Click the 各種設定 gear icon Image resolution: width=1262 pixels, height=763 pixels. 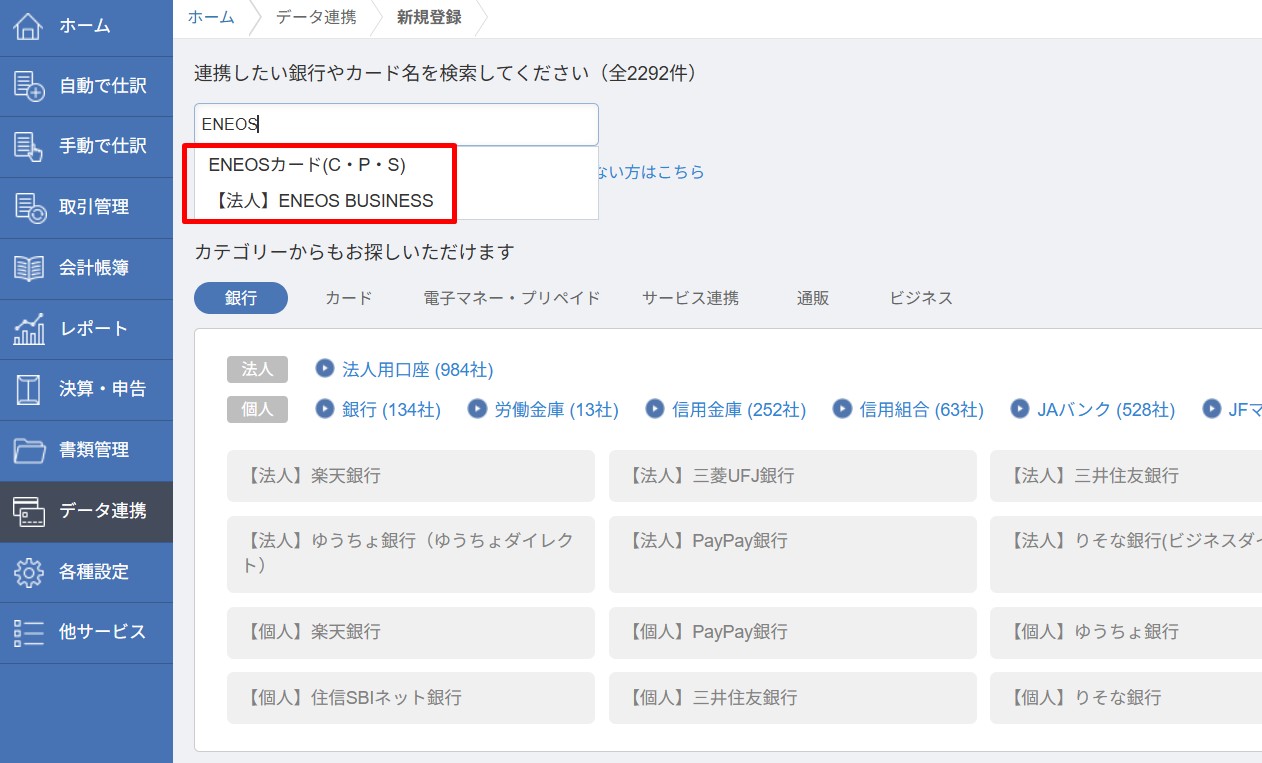point(28,572)
